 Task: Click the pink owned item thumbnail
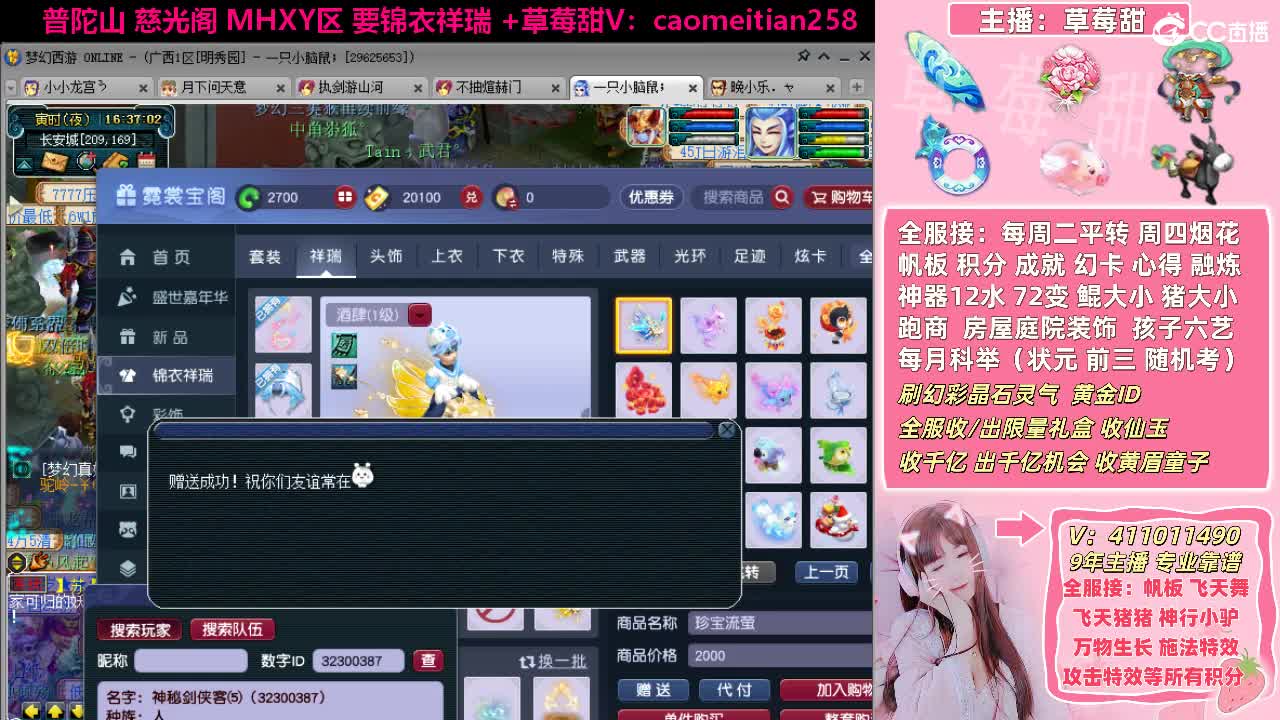coord(283,325)
